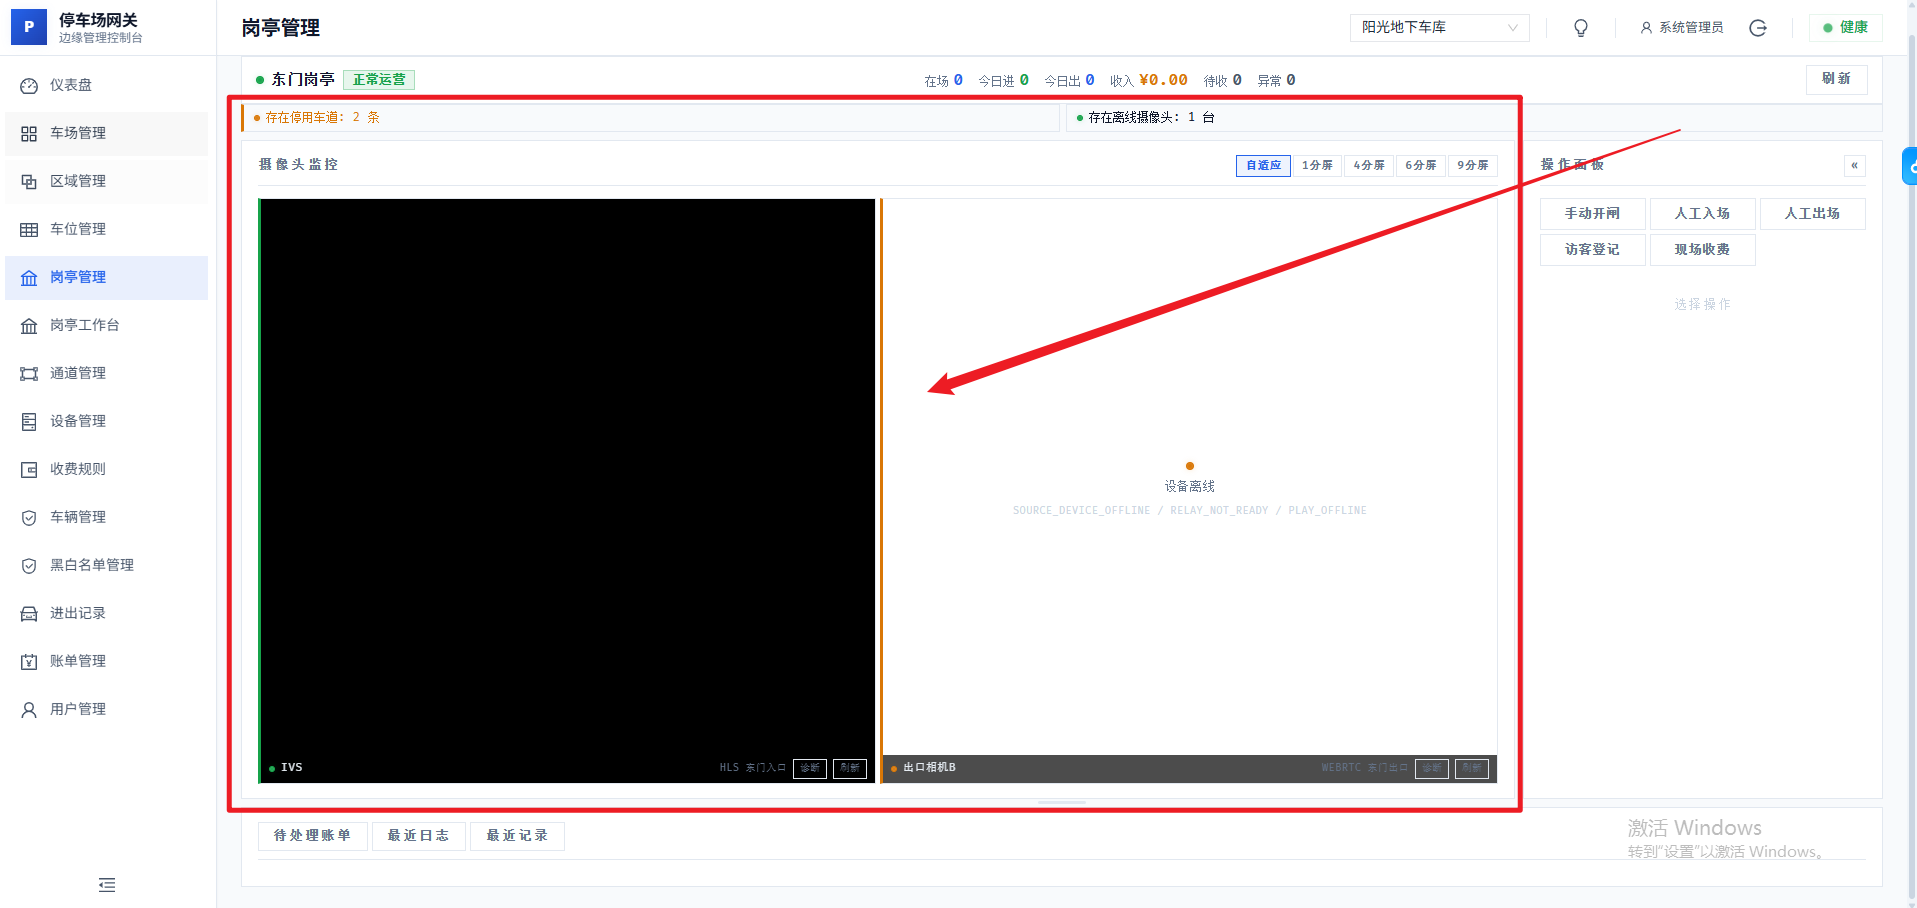Click the 刷新 refresh button top right
Viewport: 1917px width, 908px height.
tap(1836, 79)
